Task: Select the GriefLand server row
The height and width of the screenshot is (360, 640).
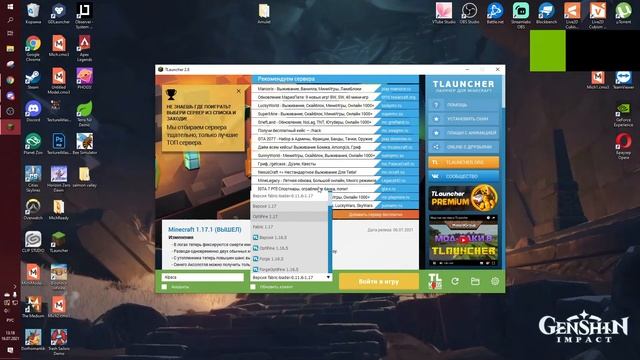Action: (335, 122)
